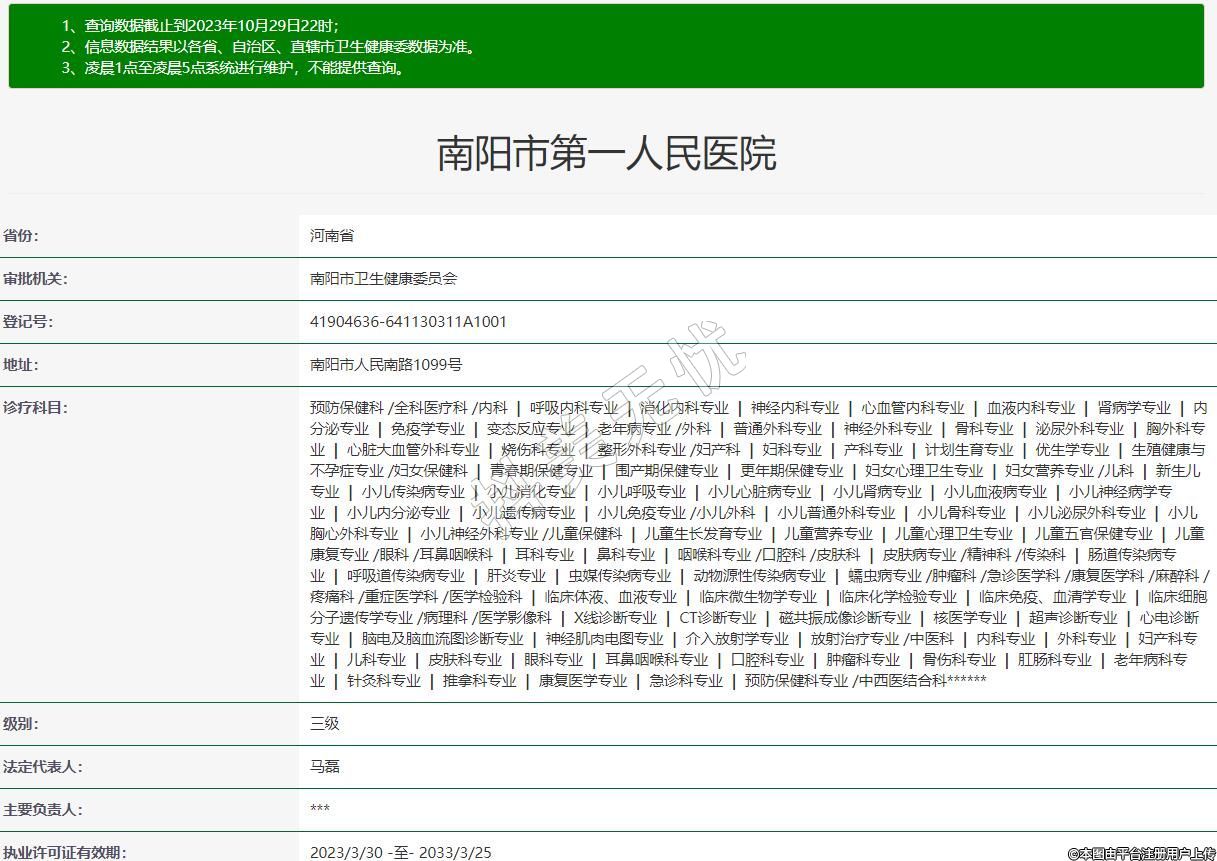Viewport: 1217px width, 861px height.
Task: Select the 地址 row label
Action: pyautogui.click(x=21, y=365)
